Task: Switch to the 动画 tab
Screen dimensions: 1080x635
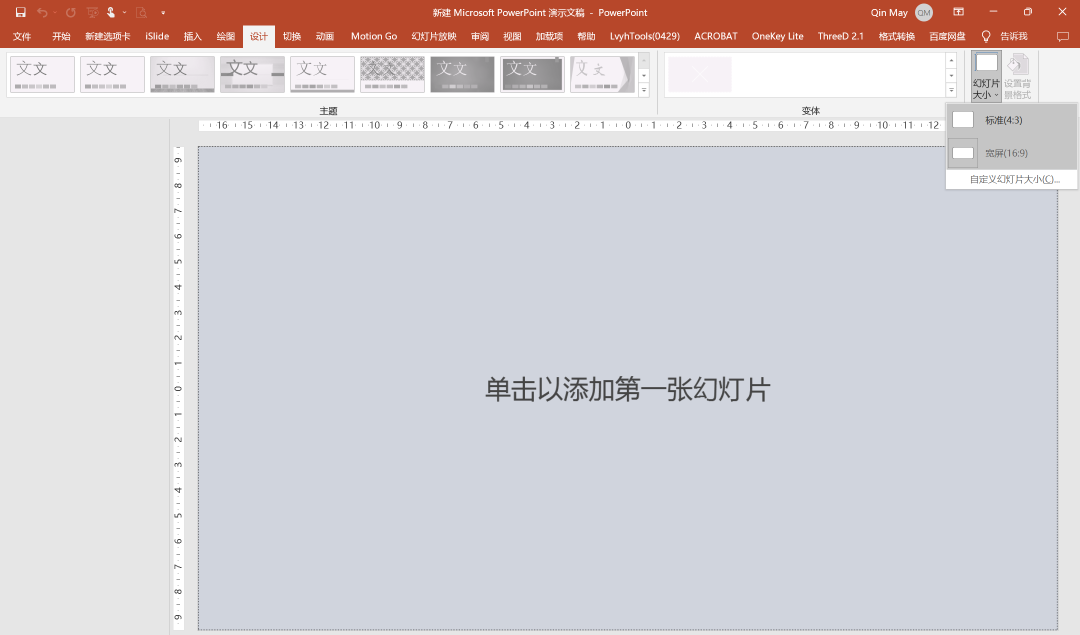Action: point(325,37)
